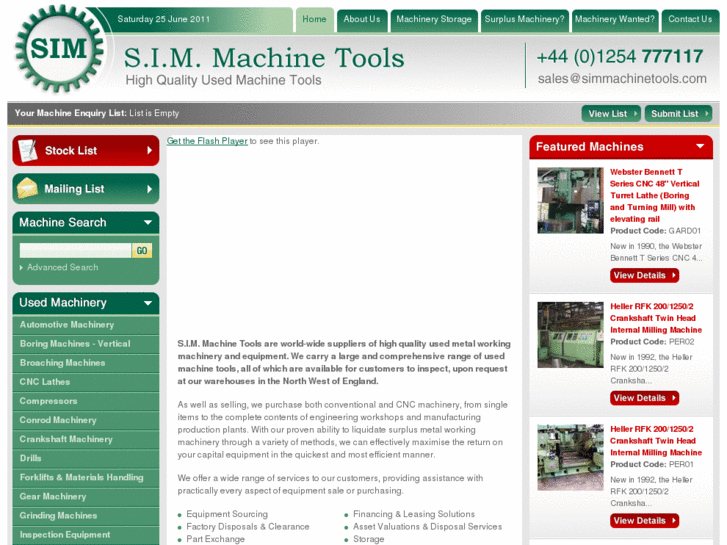Open Advanced Search link
The height and width of the screenshot is (545, 727).
click(63, 268)
